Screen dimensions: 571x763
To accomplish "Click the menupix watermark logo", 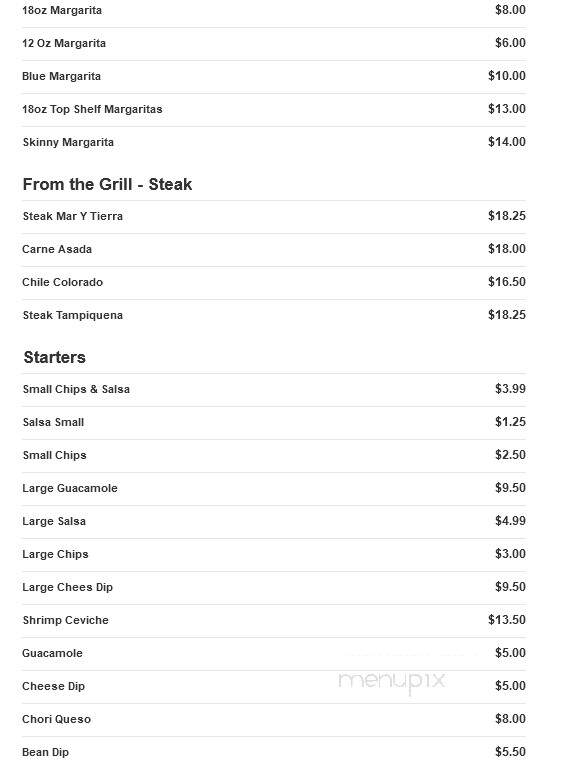I will (x=392, y=681).
